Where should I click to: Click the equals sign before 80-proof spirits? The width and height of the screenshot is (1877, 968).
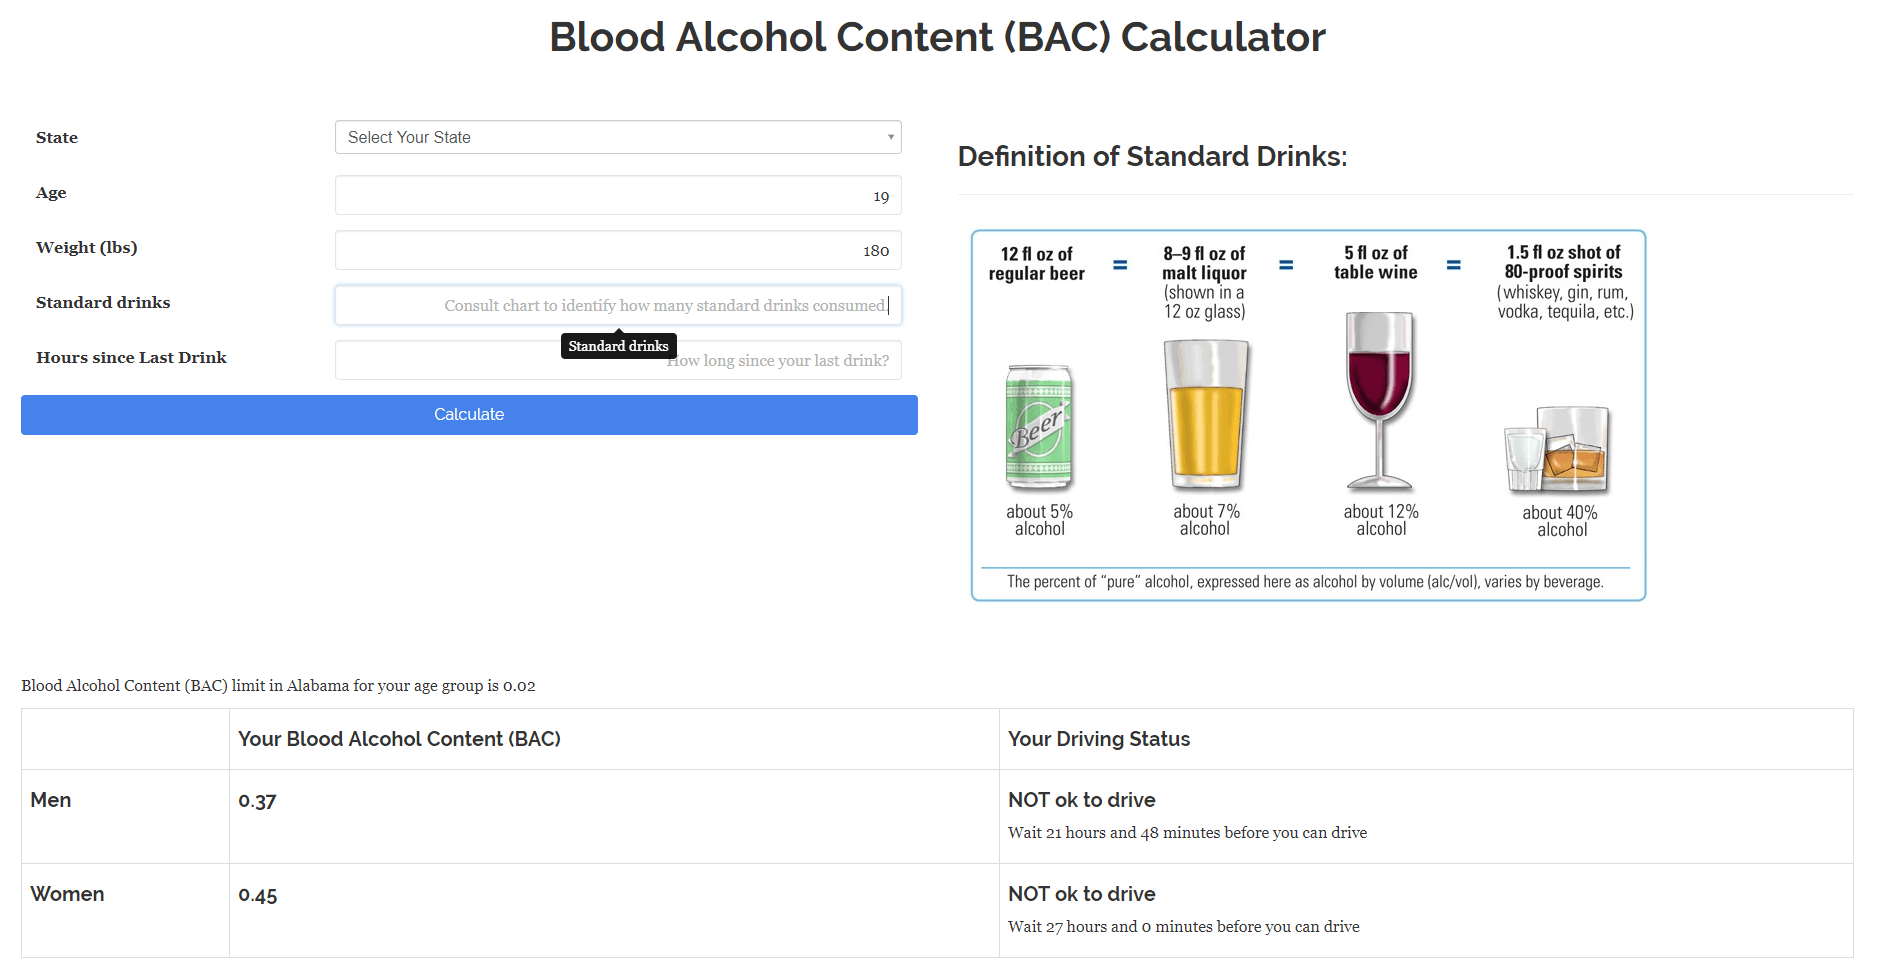1454,265
